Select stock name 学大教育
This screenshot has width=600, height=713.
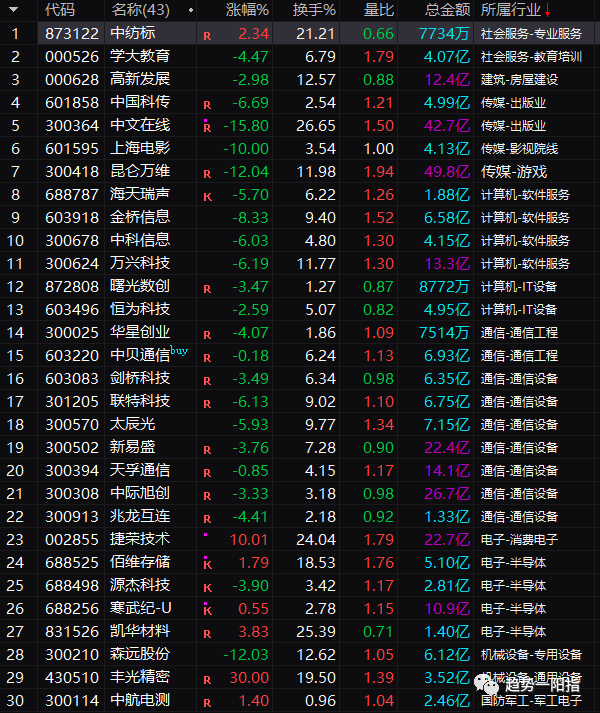coord(140,56)
